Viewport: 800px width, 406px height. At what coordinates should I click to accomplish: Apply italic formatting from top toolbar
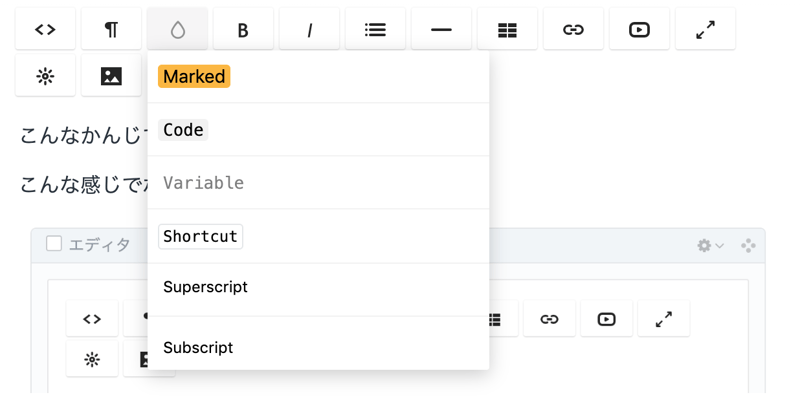[x=309, y=30]
